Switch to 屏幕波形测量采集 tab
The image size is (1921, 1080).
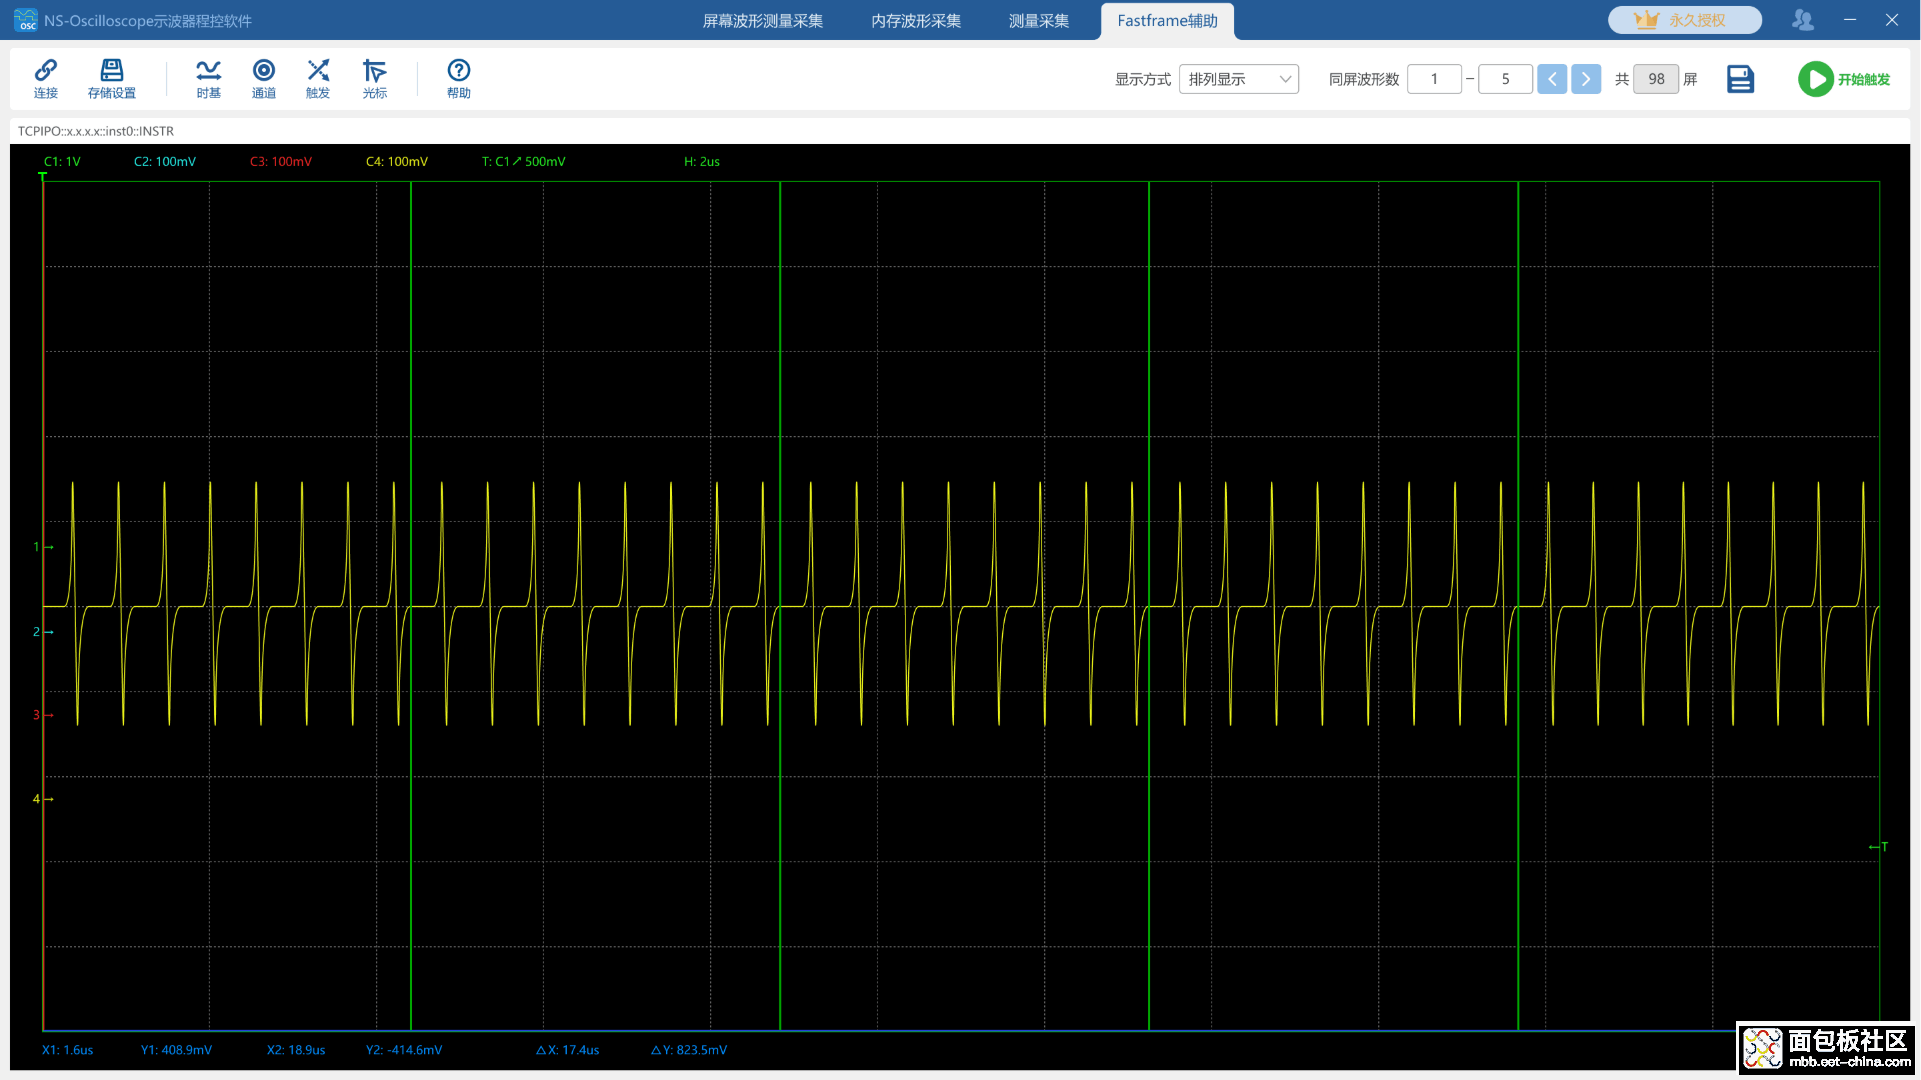(x=763, y=21)
